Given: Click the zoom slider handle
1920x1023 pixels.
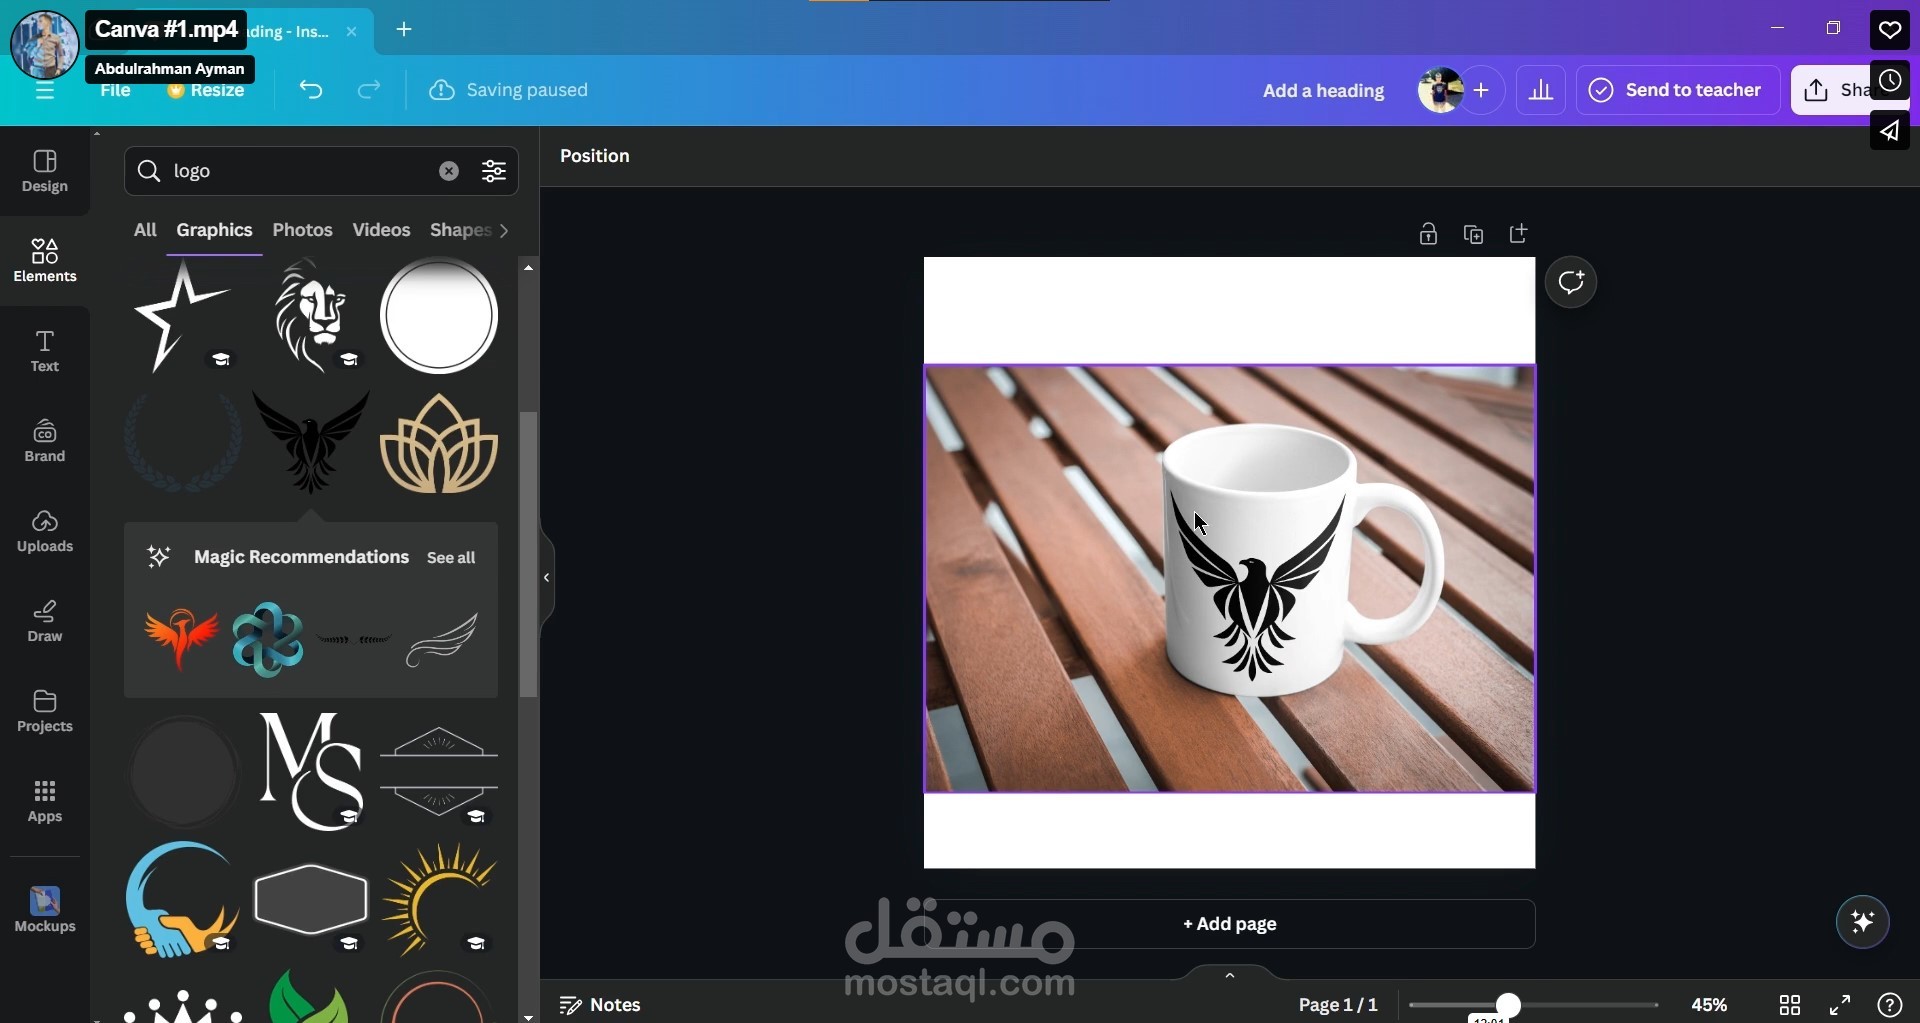Looking at the screenshot, I should click(1508, 1005).
